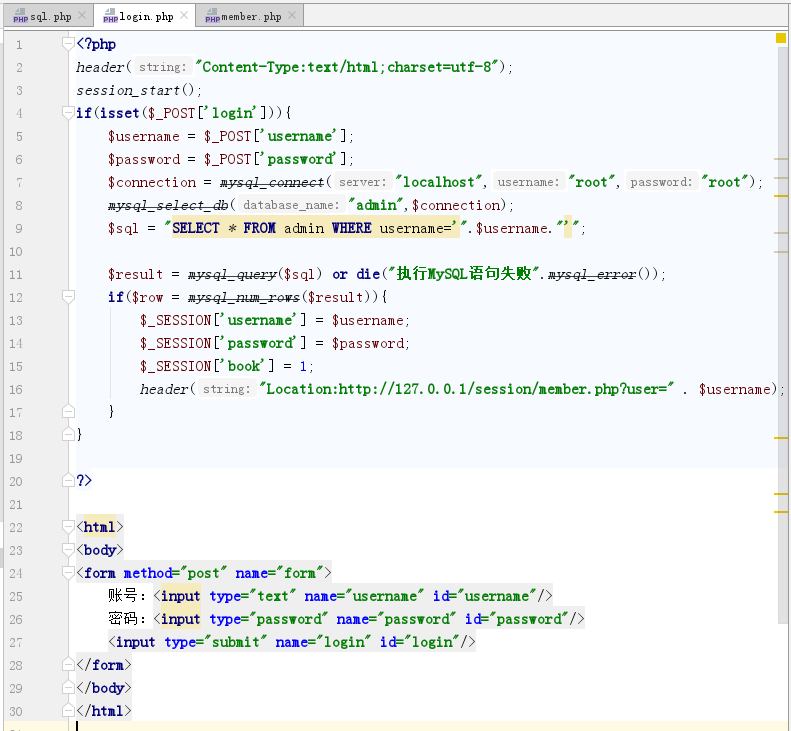Click the PHP file icon on sql.php tab
Viewport: 791px width, 731px height.
pyautogui.click(x=20, y=16)
